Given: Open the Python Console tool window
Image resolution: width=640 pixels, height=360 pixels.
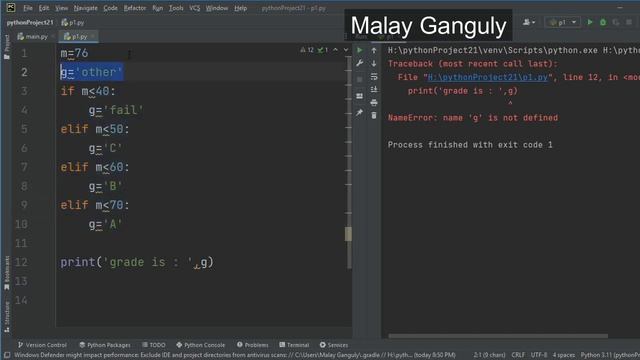Looking at the screenshot, I should [x=200, y=345].
